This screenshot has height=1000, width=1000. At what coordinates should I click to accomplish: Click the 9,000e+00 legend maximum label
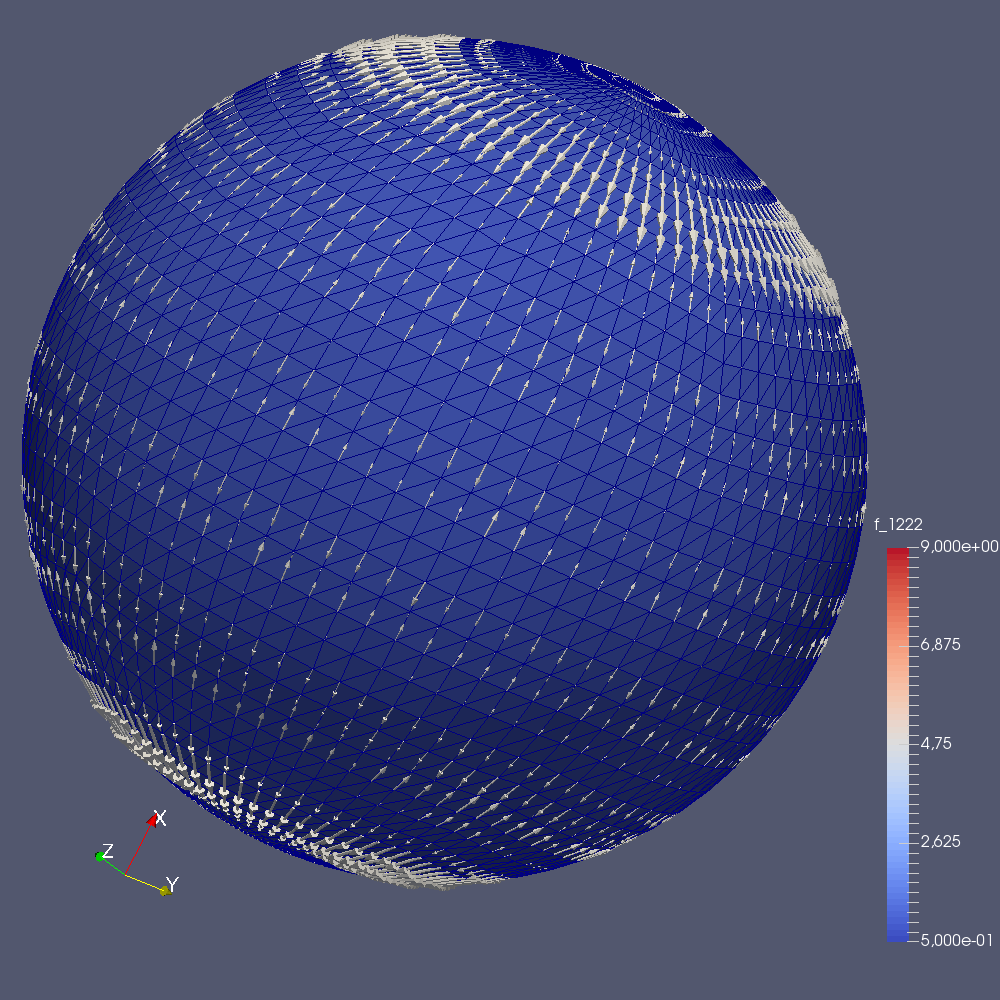coord(959,547)
